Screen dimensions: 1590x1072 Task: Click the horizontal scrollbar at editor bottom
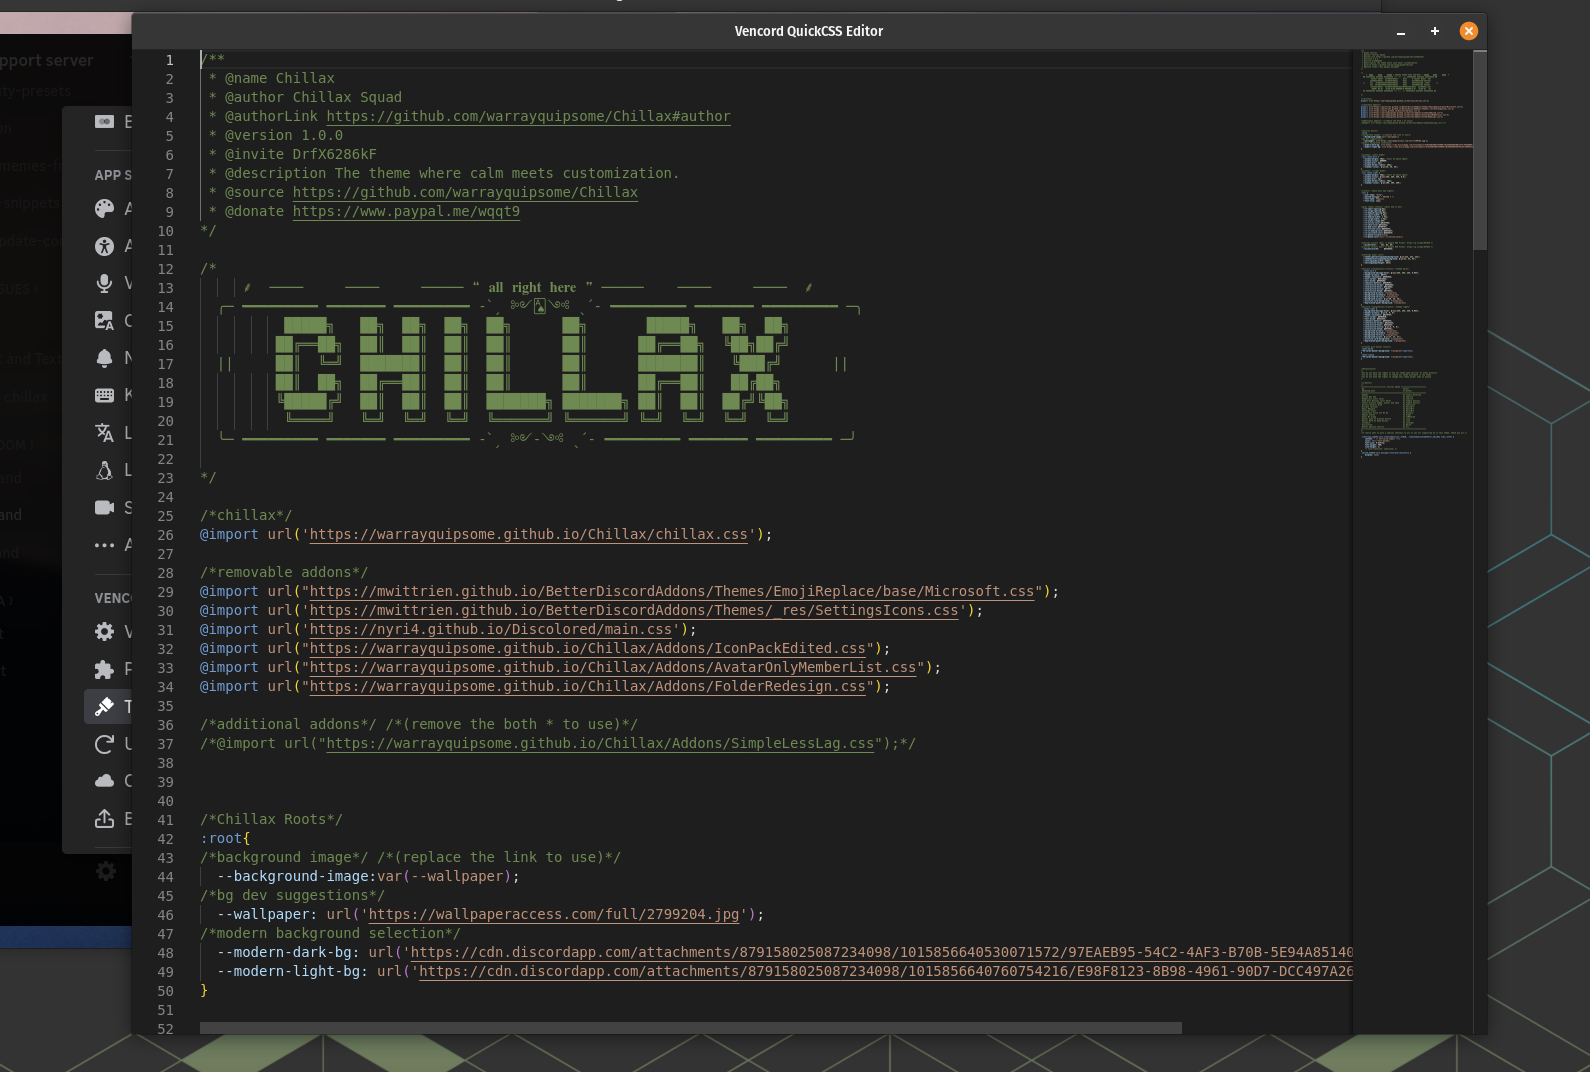(x=690, y=1028)
